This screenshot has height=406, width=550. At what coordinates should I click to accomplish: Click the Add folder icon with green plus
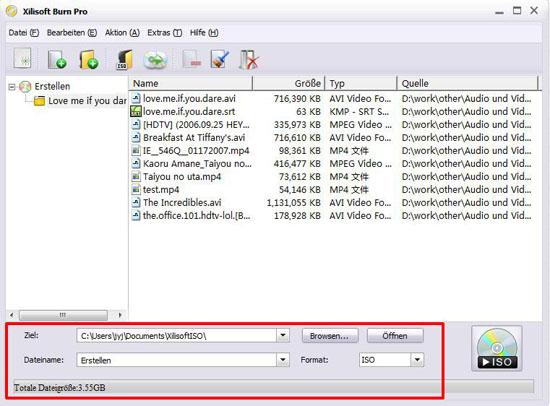click(x=88, y=59)
